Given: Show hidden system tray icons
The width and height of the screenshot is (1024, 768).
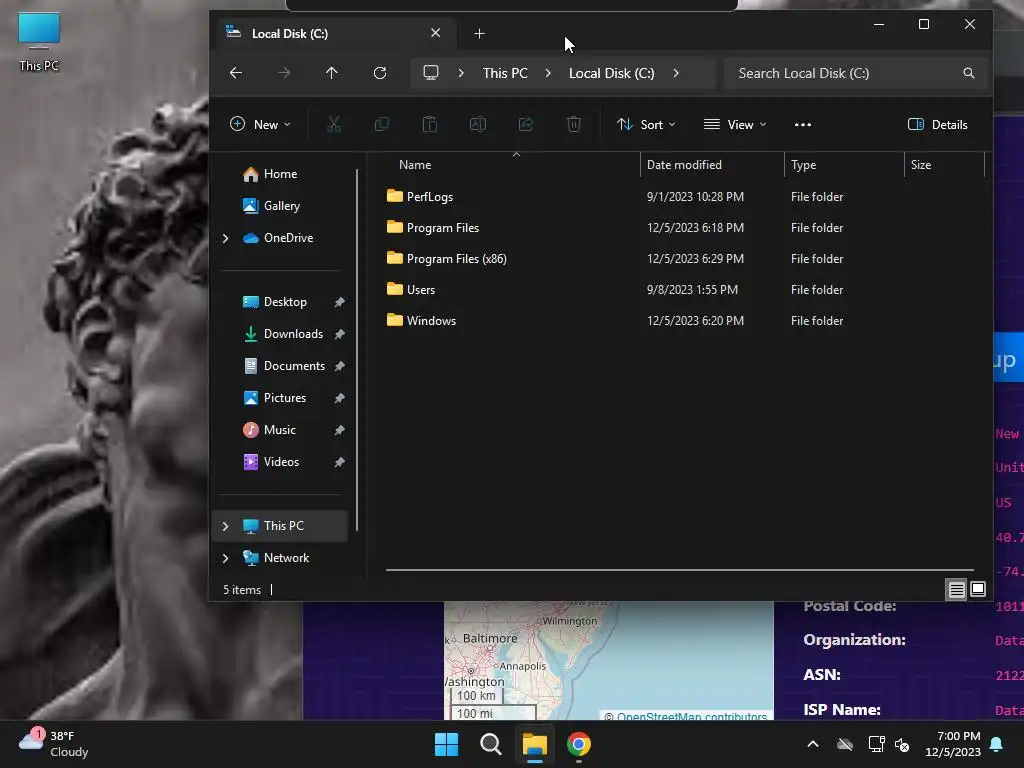Looking at the screenshot, I should pos(813,744).
